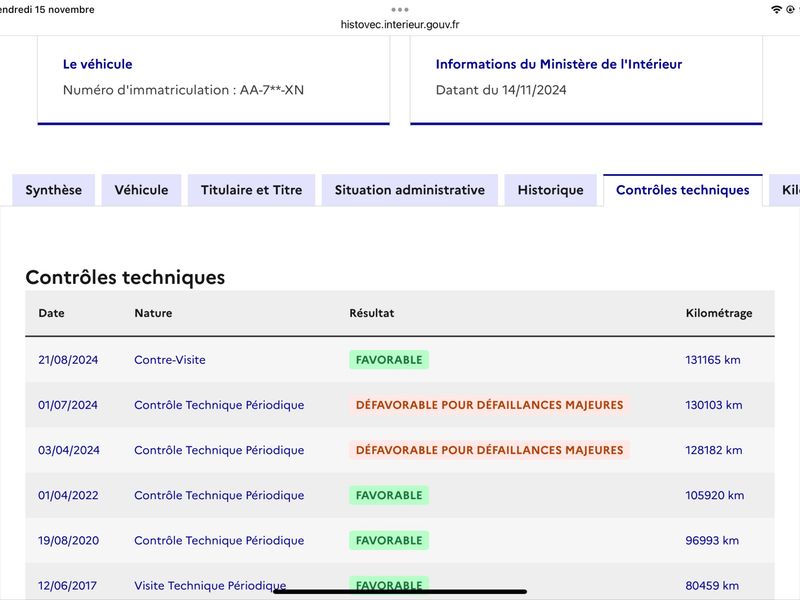
Task: Click the 21/08/2024 Contre-Visite date
Action: point(68,360)
